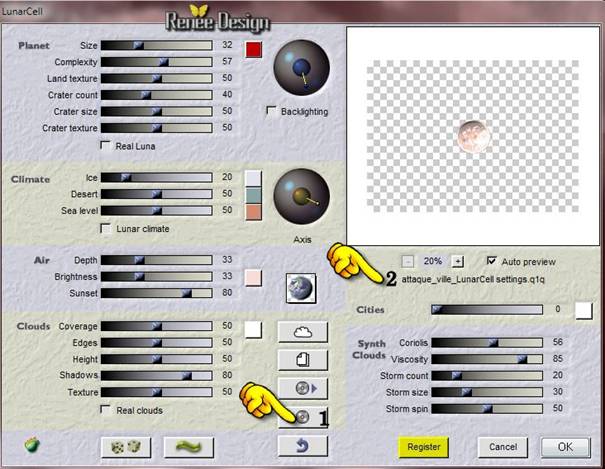Image resolution: width=605 pixels, height=469 pixels.
Task: Click the Ice slider
Action: pyautogui.click(x=157, y=177)
